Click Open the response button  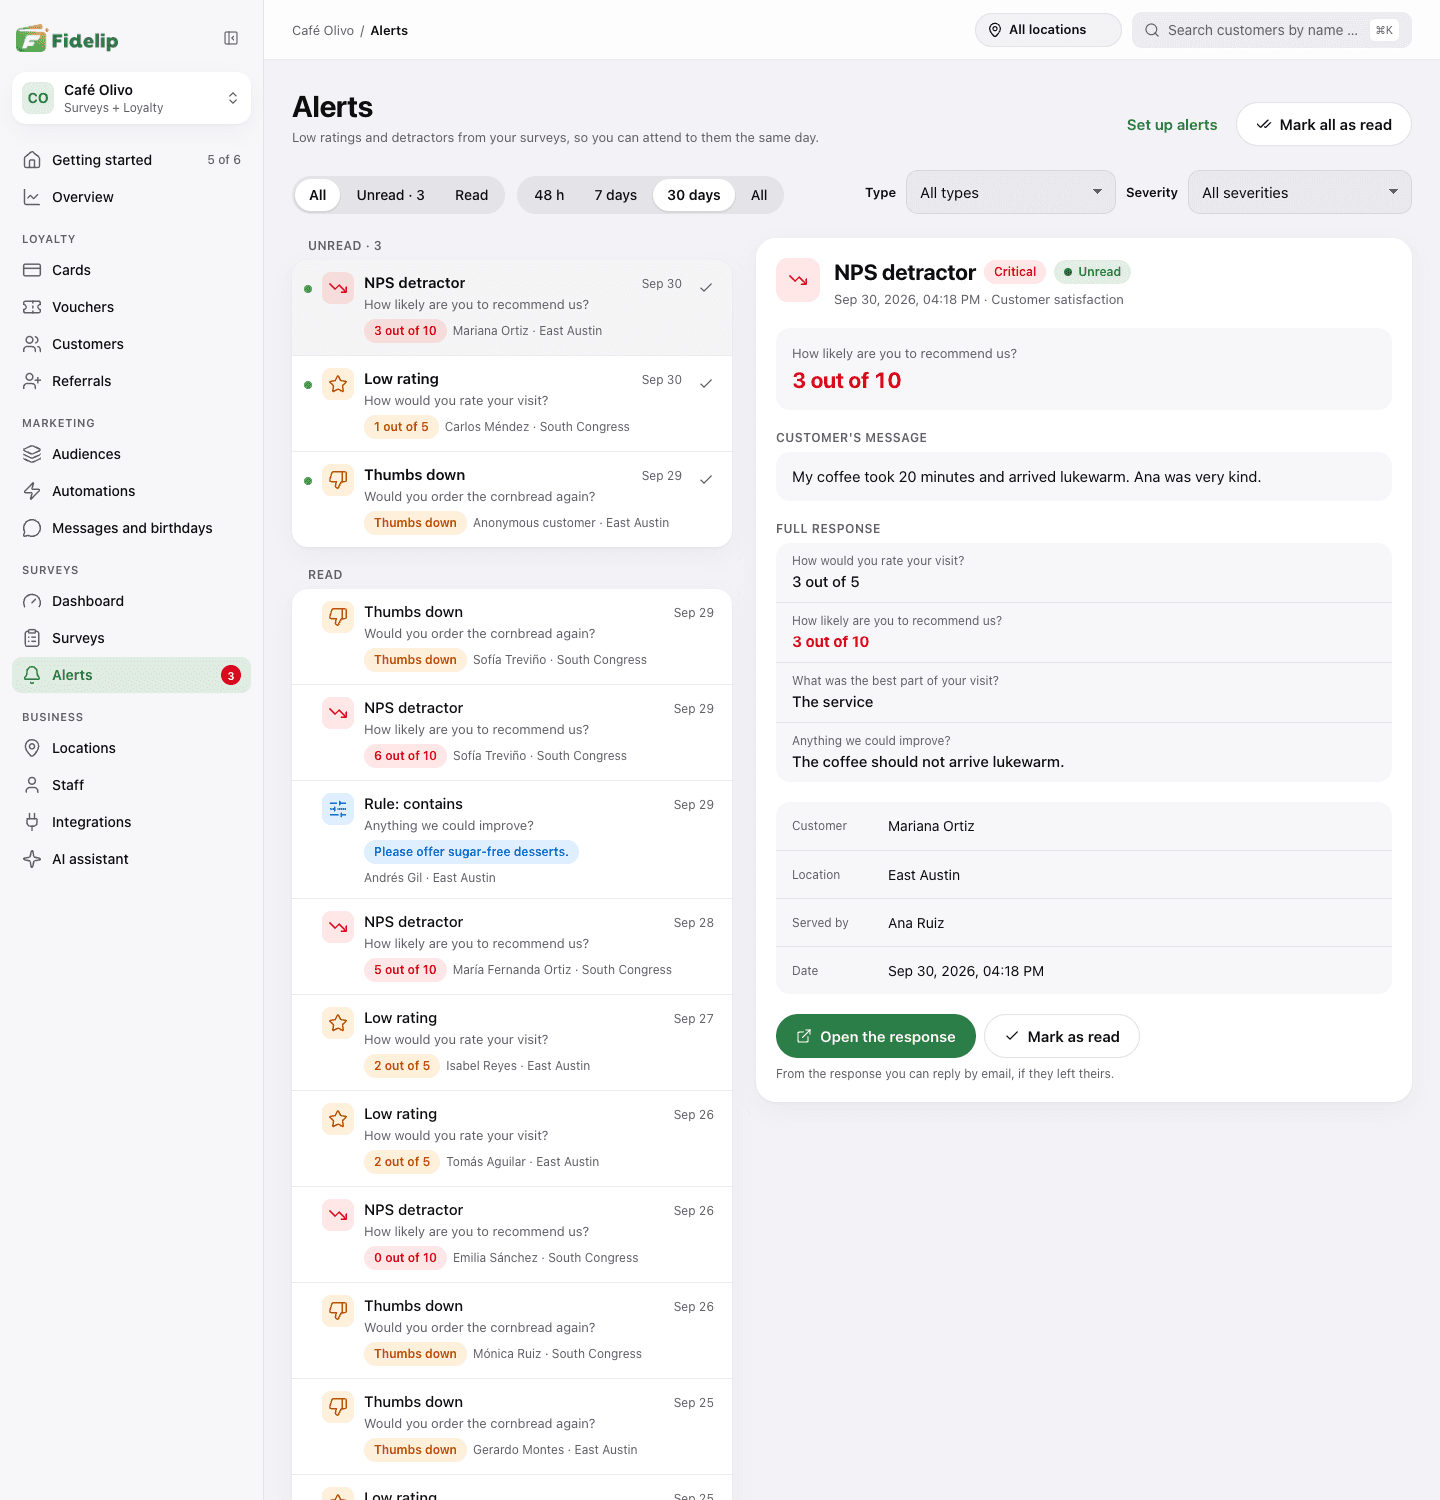876,1036
